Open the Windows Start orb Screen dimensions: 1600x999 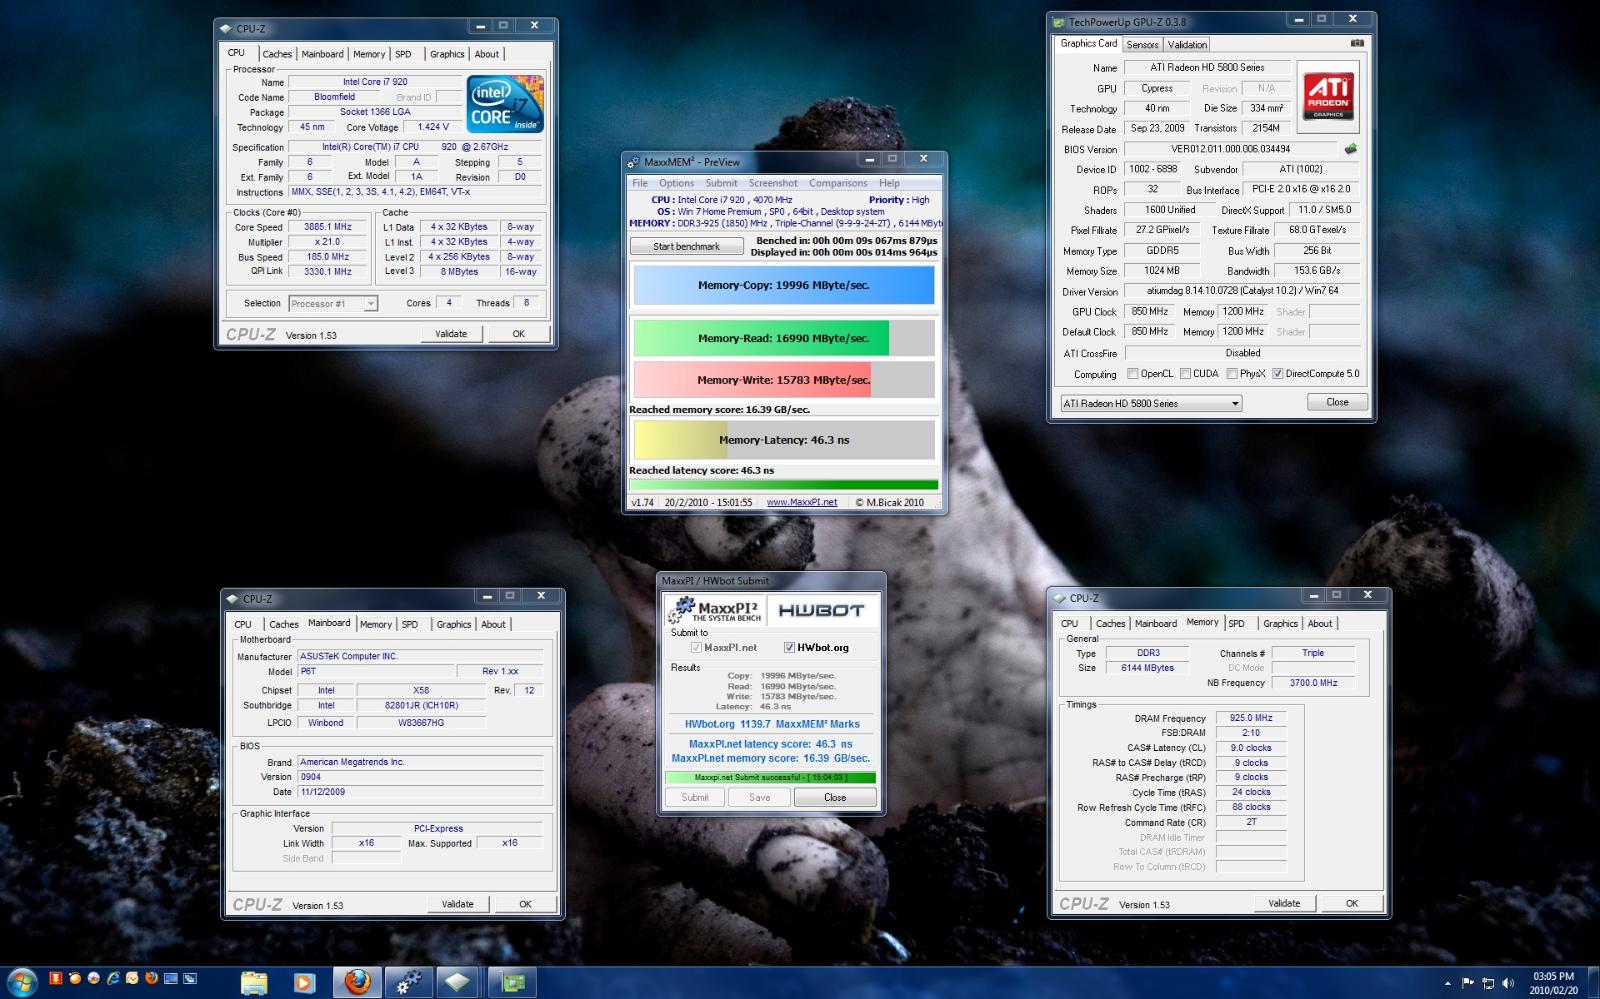click(21, 981)
